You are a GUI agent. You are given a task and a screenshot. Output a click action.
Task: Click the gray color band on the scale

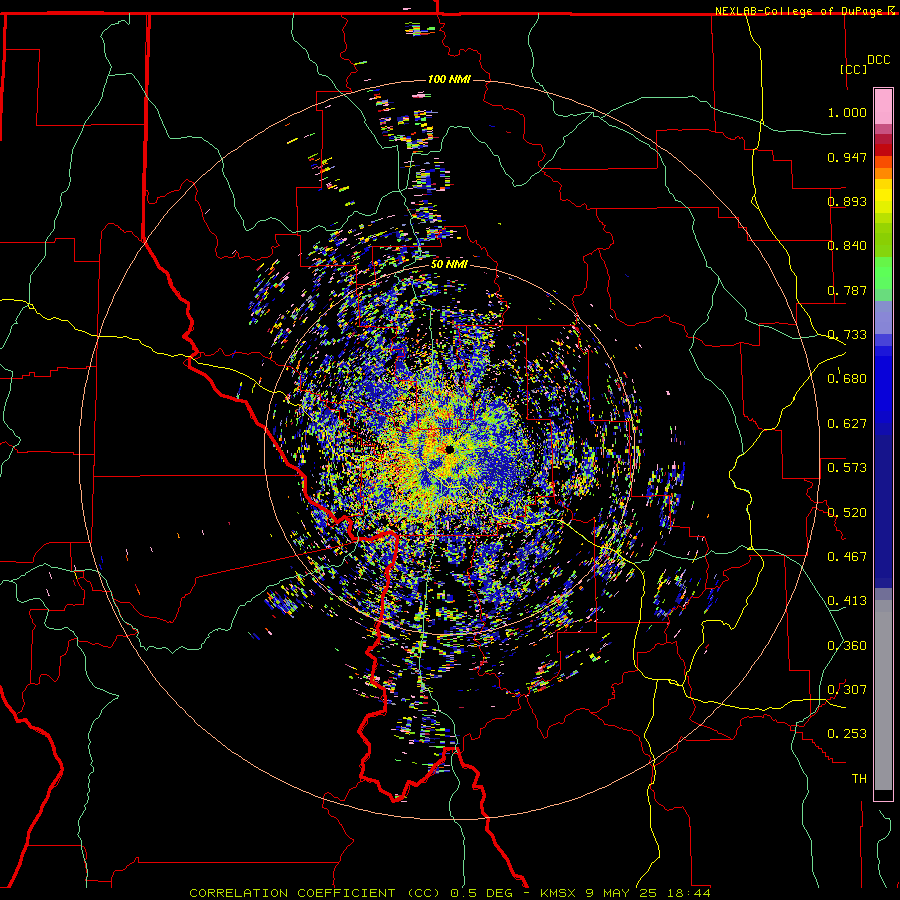pyautogui.click(x=883, y=695)
